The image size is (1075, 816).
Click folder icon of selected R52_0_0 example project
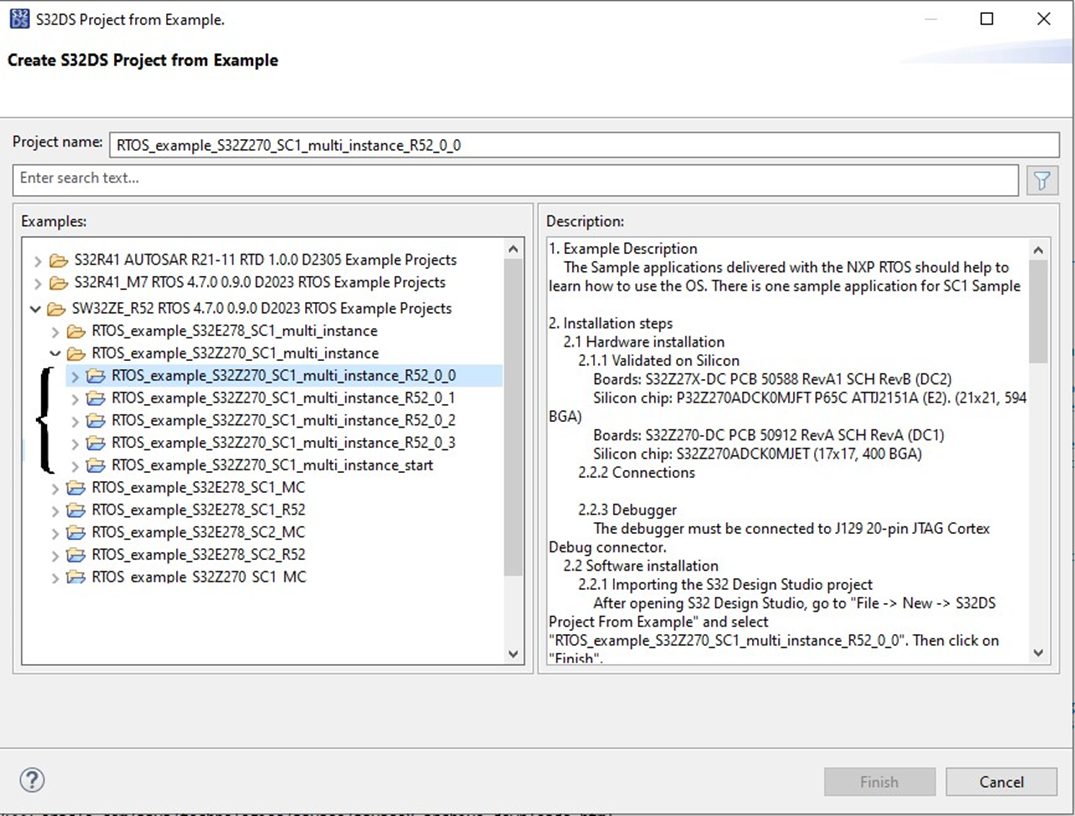point(95,375)
